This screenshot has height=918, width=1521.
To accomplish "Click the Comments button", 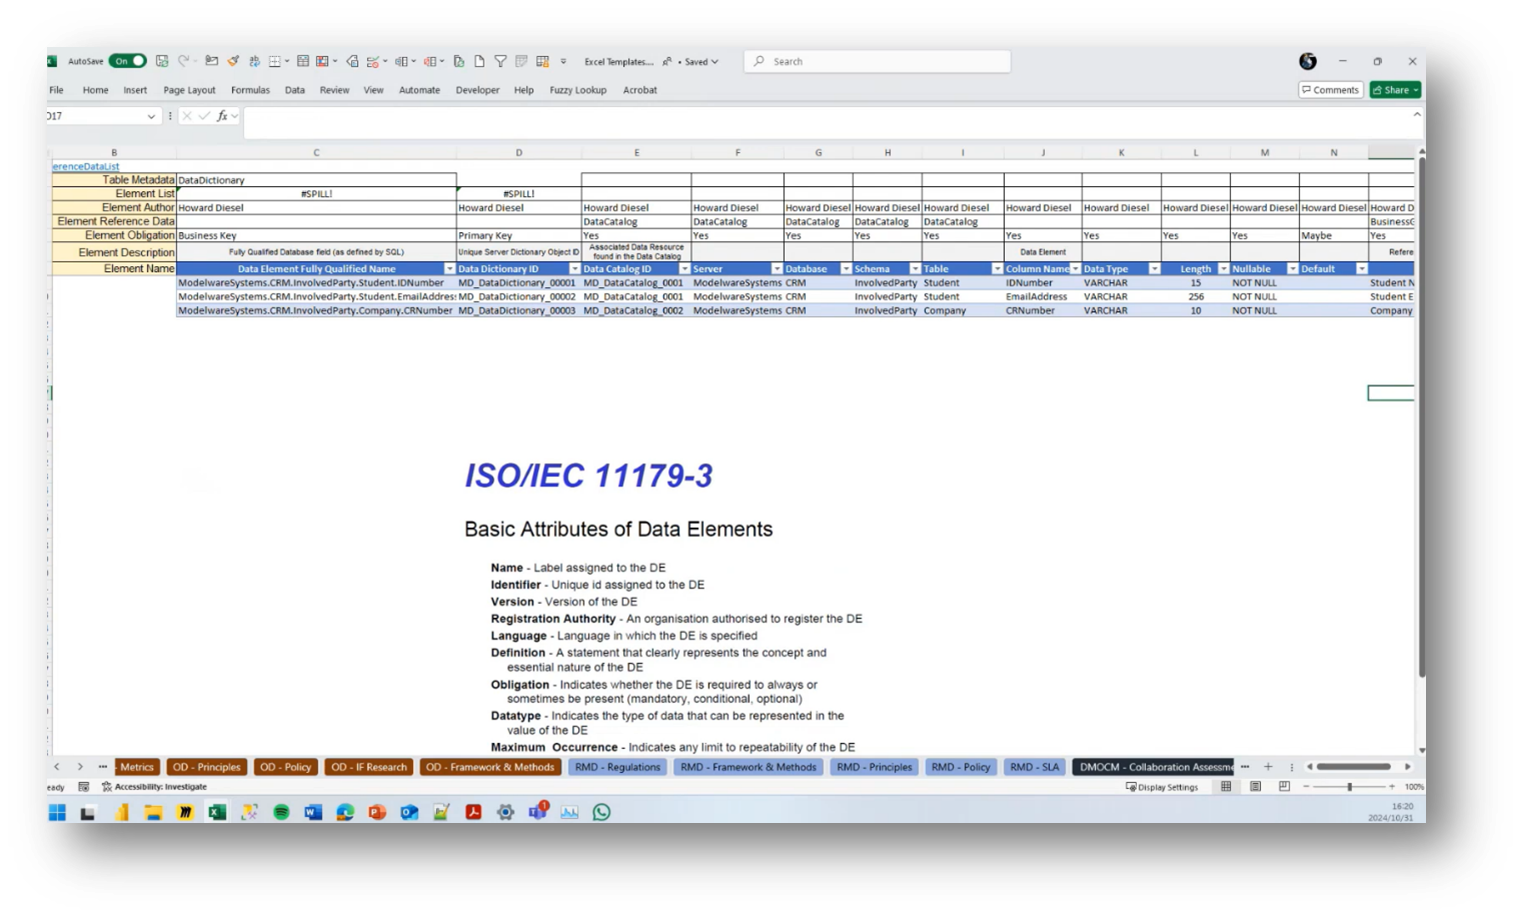I will (1330, 90).
